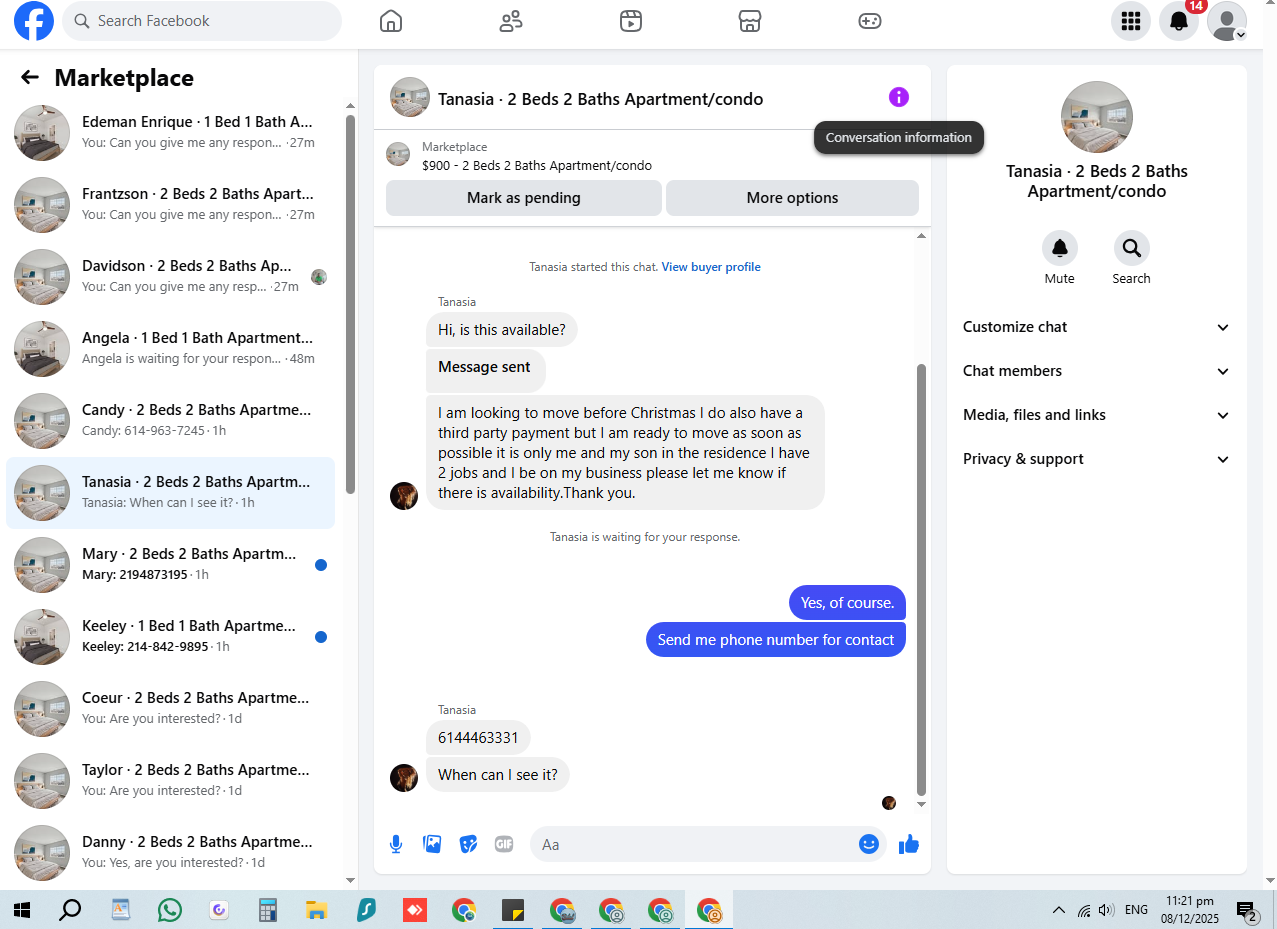Open chat with Danny

171,853
